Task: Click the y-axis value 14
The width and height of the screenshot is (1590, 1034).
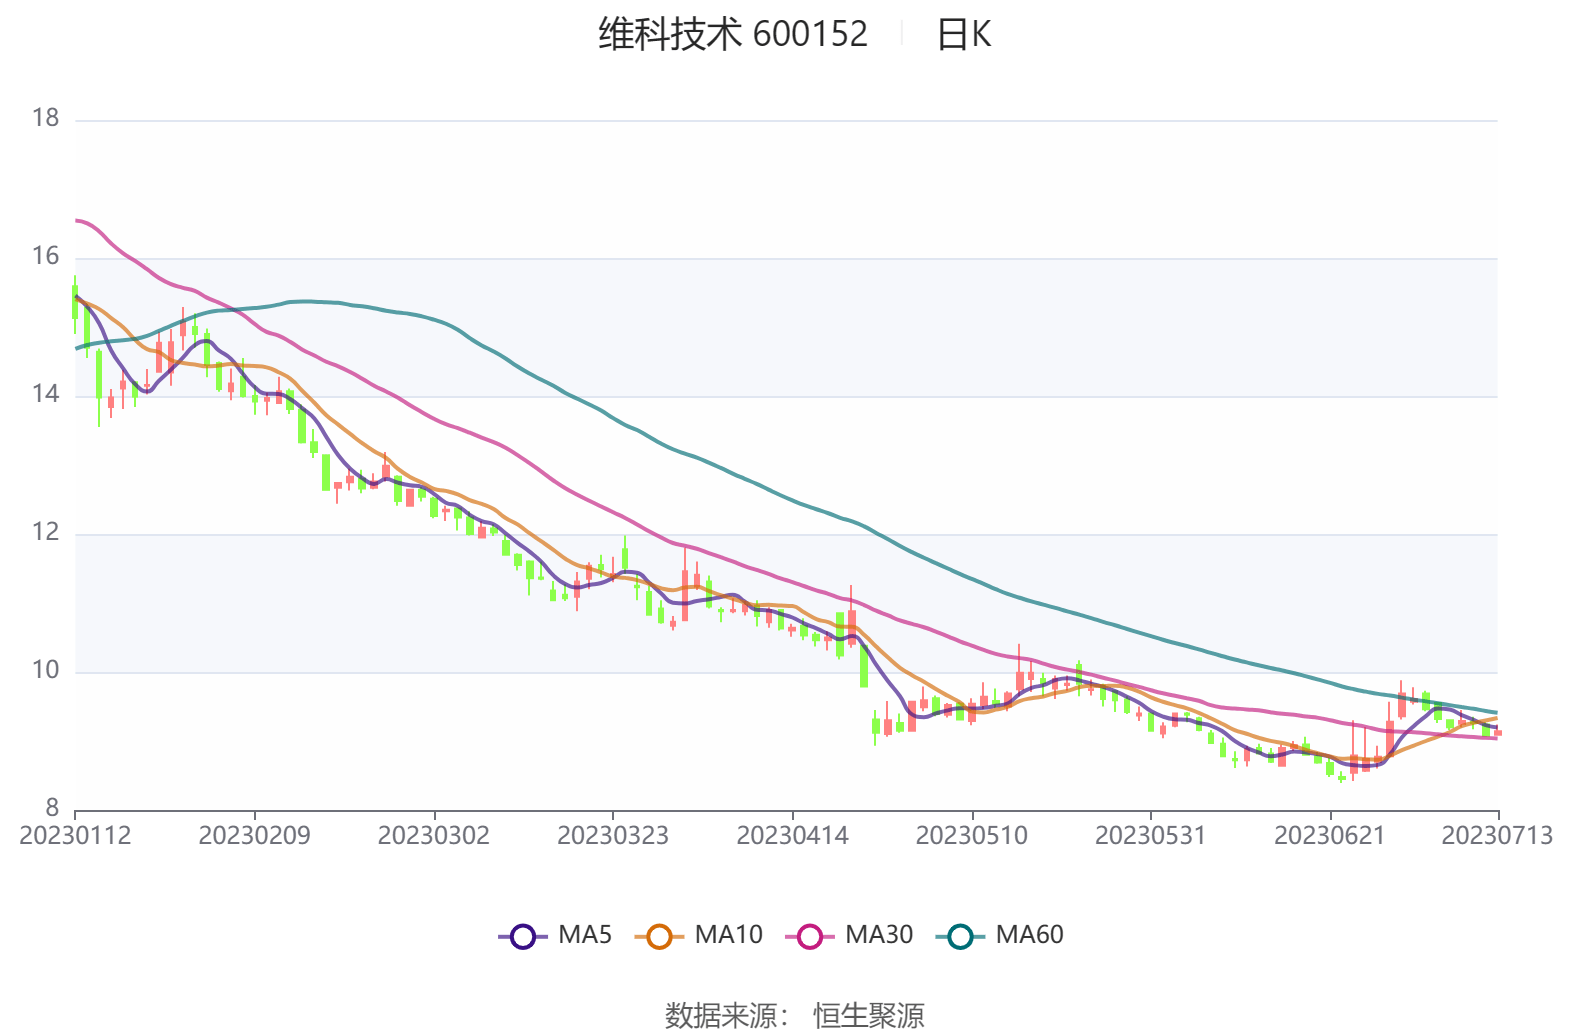Action: click(46, 394)
